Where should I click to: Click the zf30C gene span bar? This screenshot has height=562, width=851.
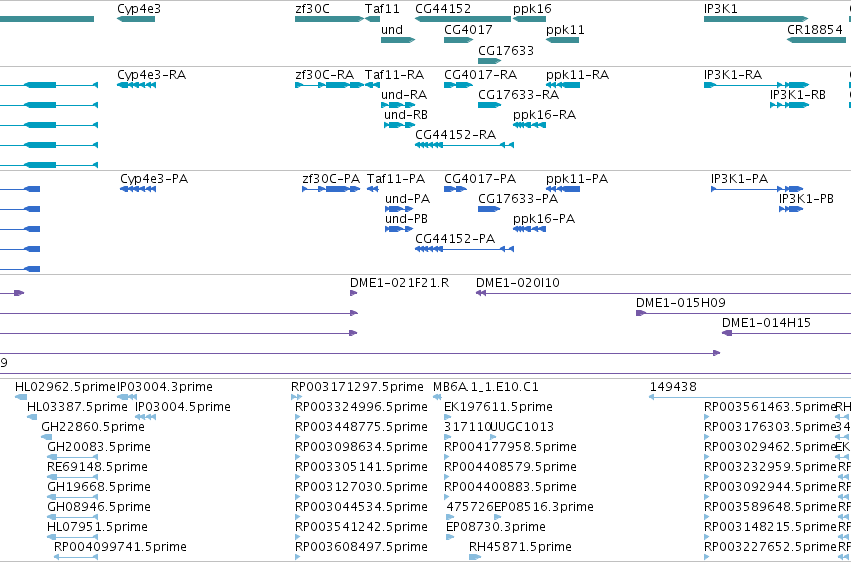[329, 19]
